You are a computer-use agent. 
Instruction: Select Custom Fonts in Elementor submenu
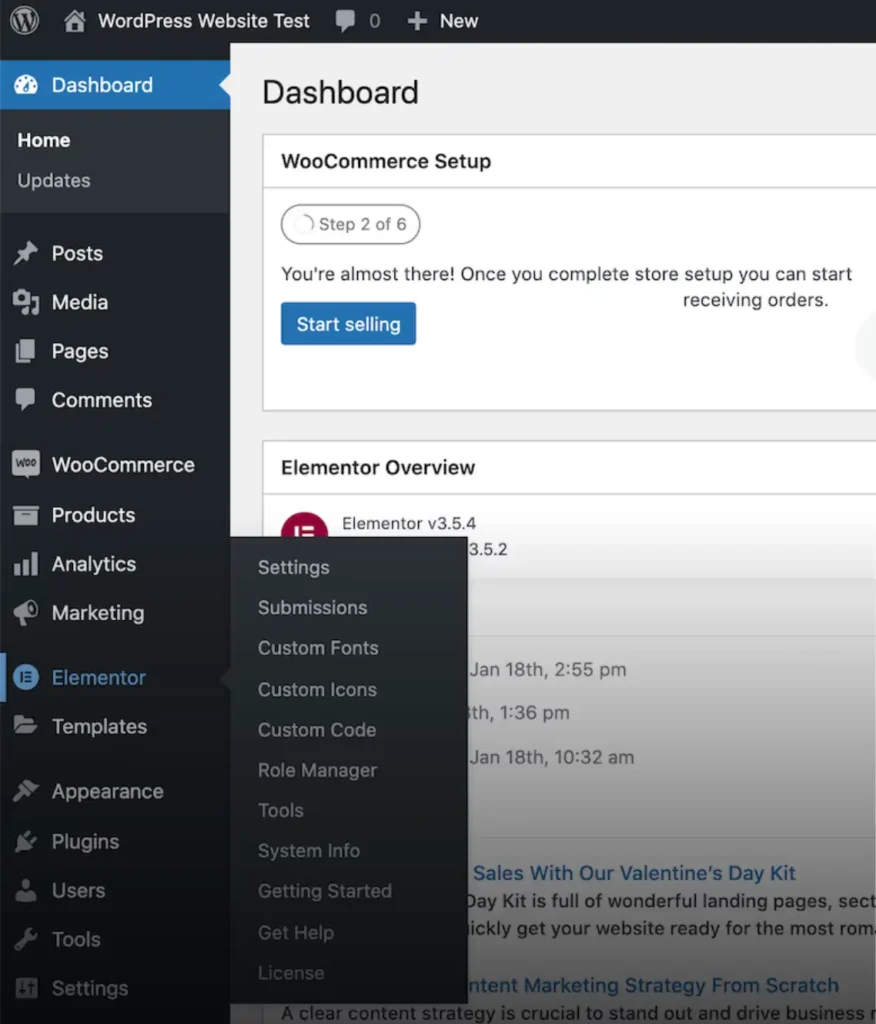point(318,648)
